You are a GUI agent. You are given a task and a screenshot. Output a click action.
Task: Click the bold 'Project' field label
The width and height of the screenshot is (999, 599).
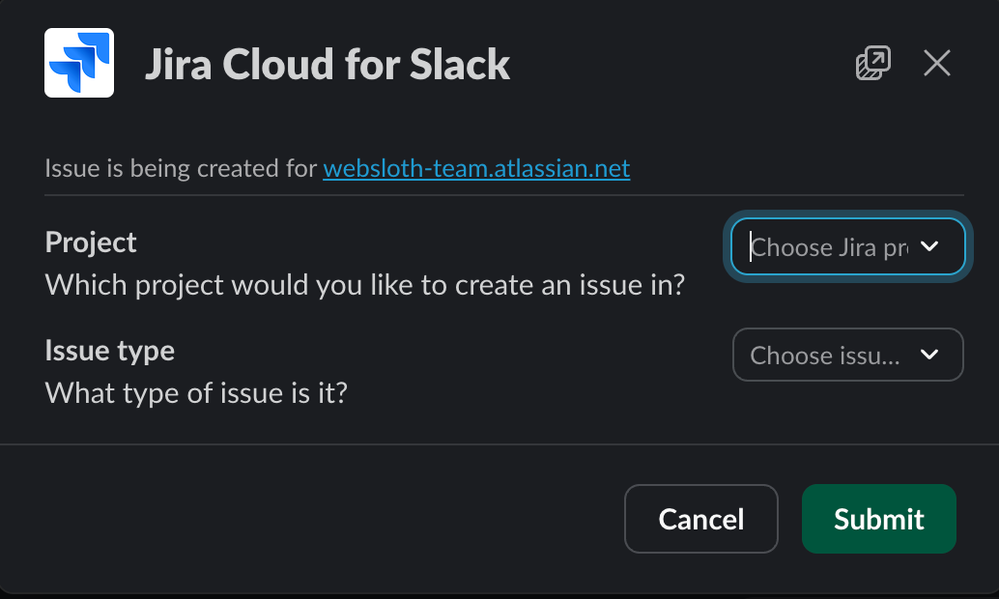[x=91, y=242]
